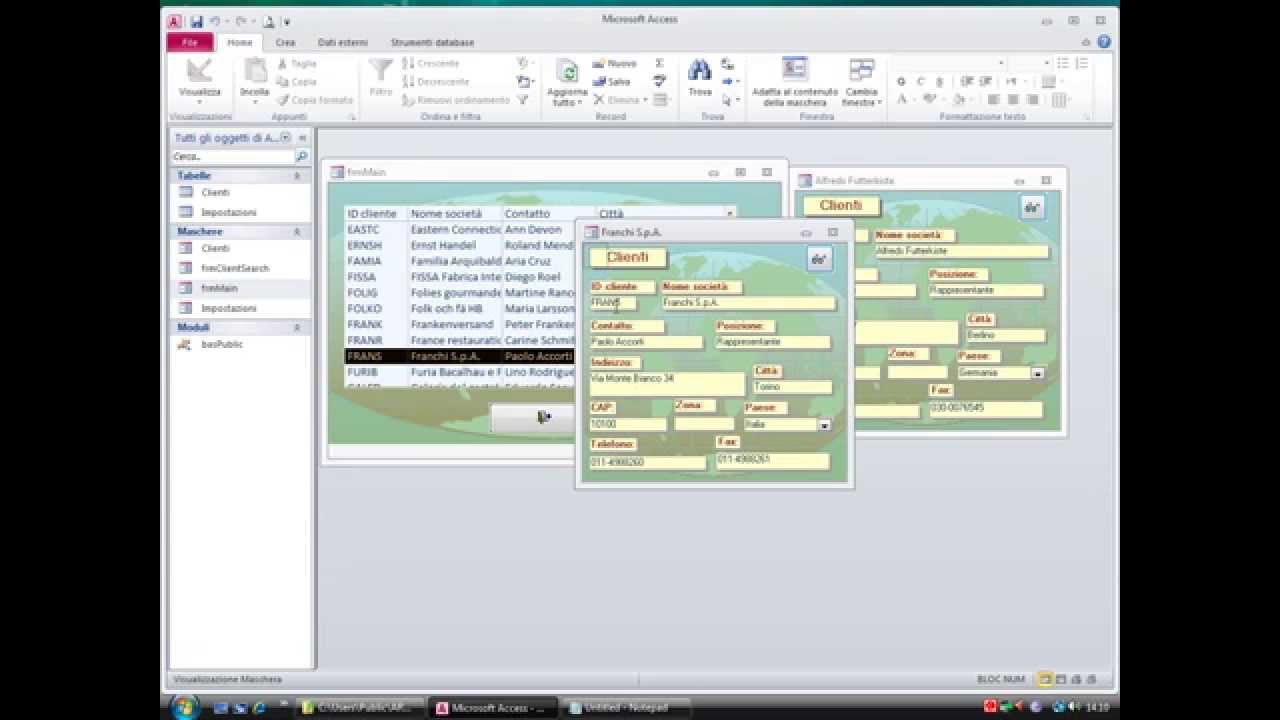Select the FOLKO row in frmMain list
Screen dimensions: 1280x720
click(460, 309)
